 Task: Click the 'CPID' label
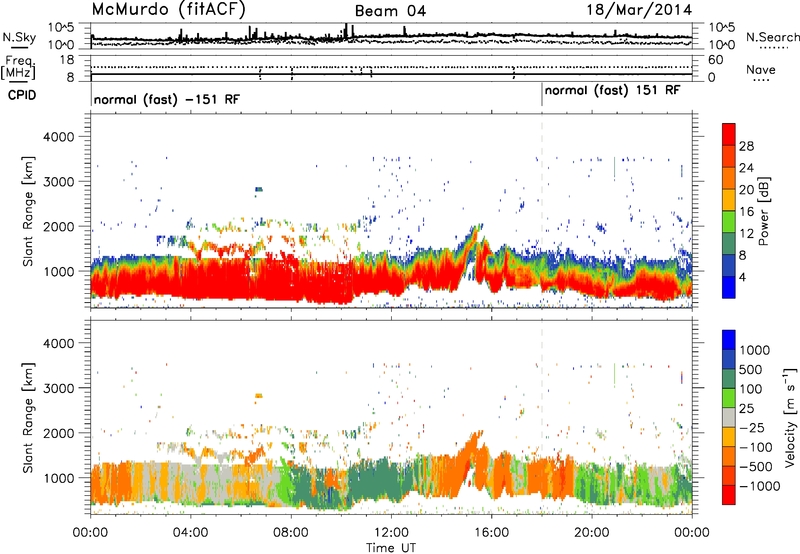click(22, 95)
